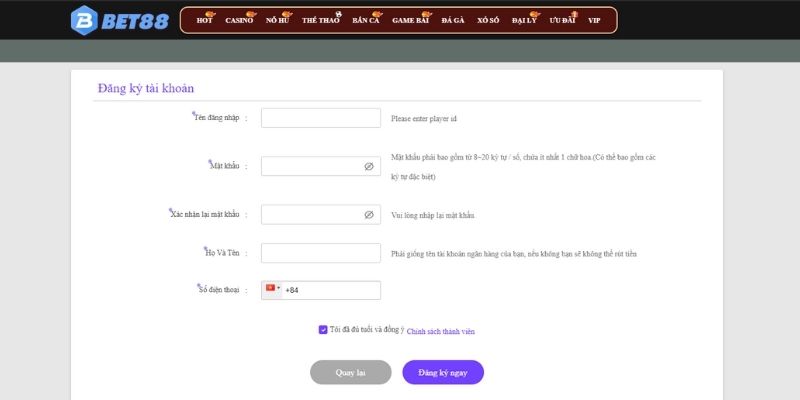800x400 pixels.
Task: Open the BẮN CÁ menu
Action: pos(366,21)
